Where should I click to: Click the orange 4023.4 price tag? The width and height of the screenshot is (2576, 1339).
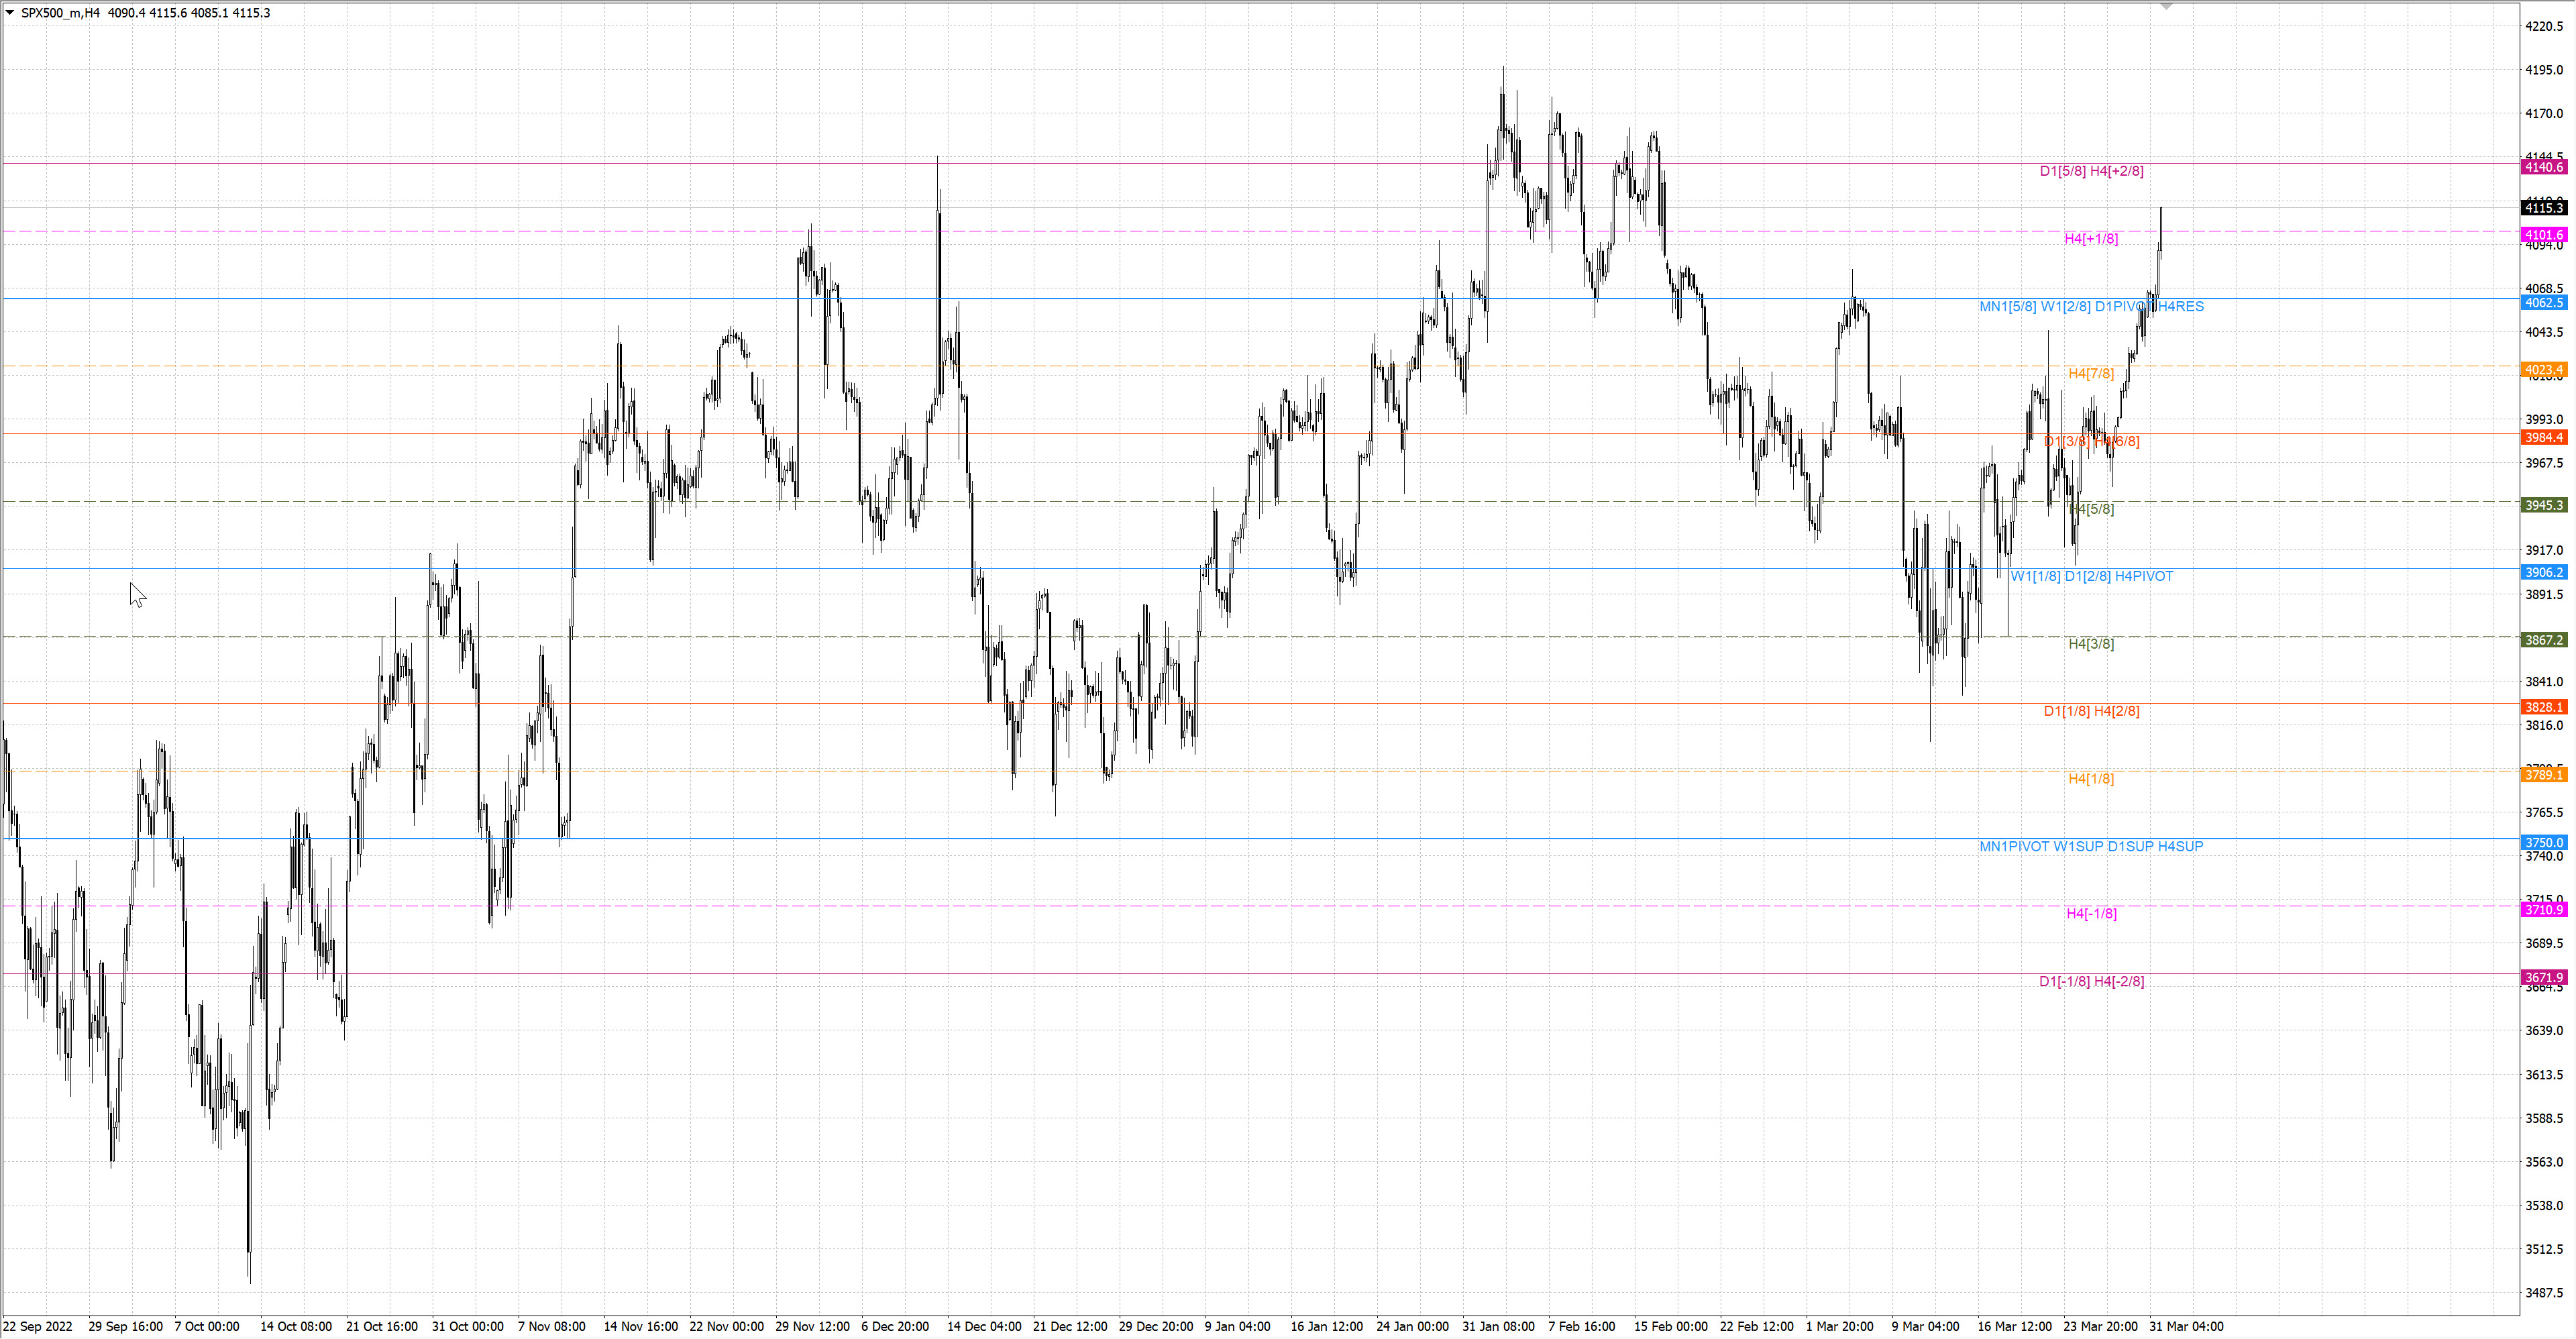pos(2543,370)
